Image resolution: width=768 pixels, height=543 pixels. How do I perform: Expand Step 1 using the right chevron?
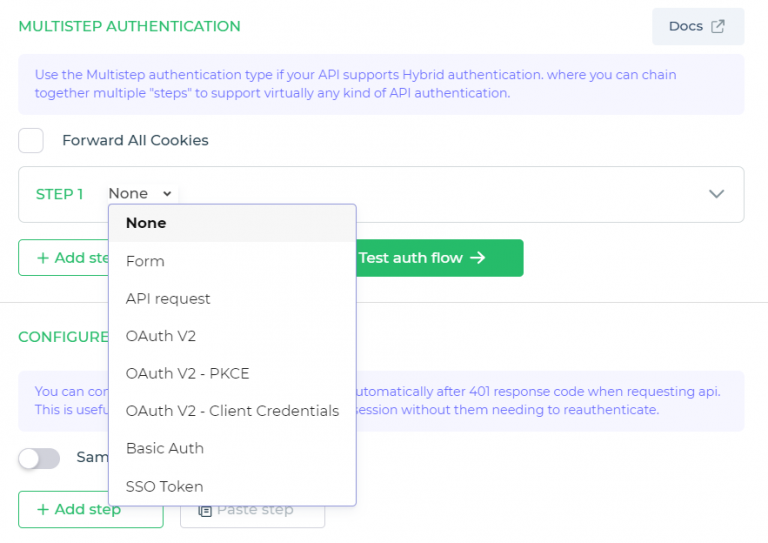coord(716,194)
